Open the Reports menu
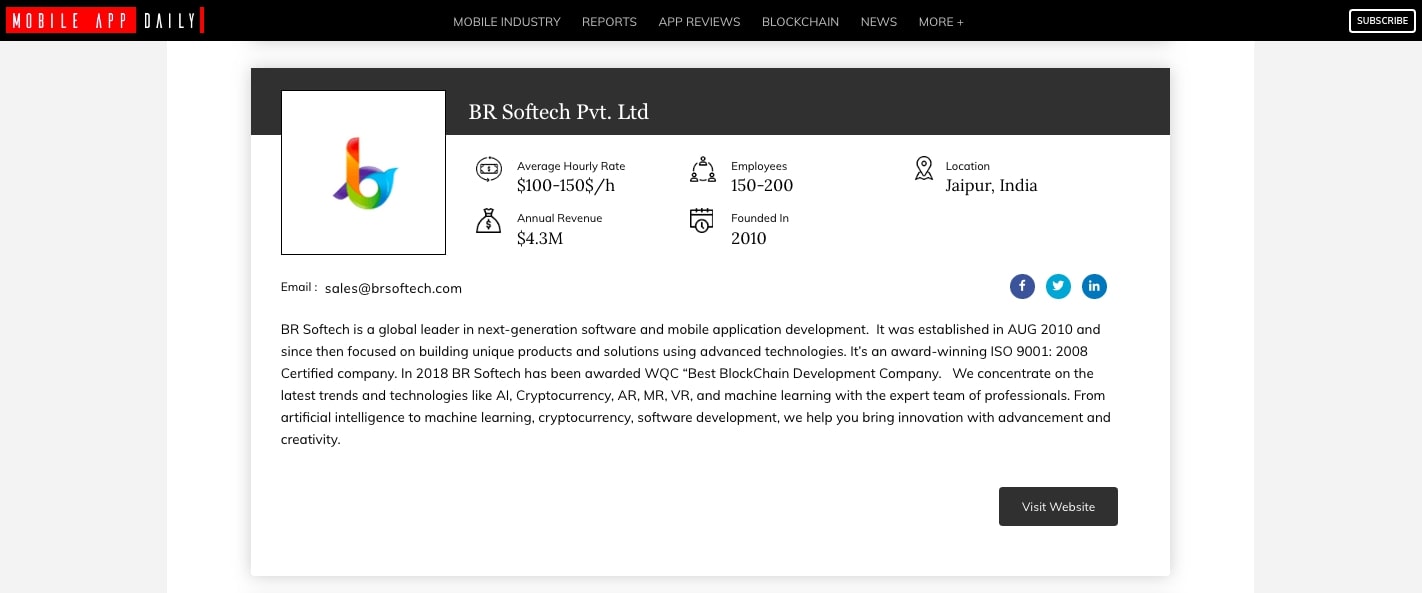Image resolution: width=1422 pixels, height=593 pixels. pyautogui.click(x=609, y=21)
